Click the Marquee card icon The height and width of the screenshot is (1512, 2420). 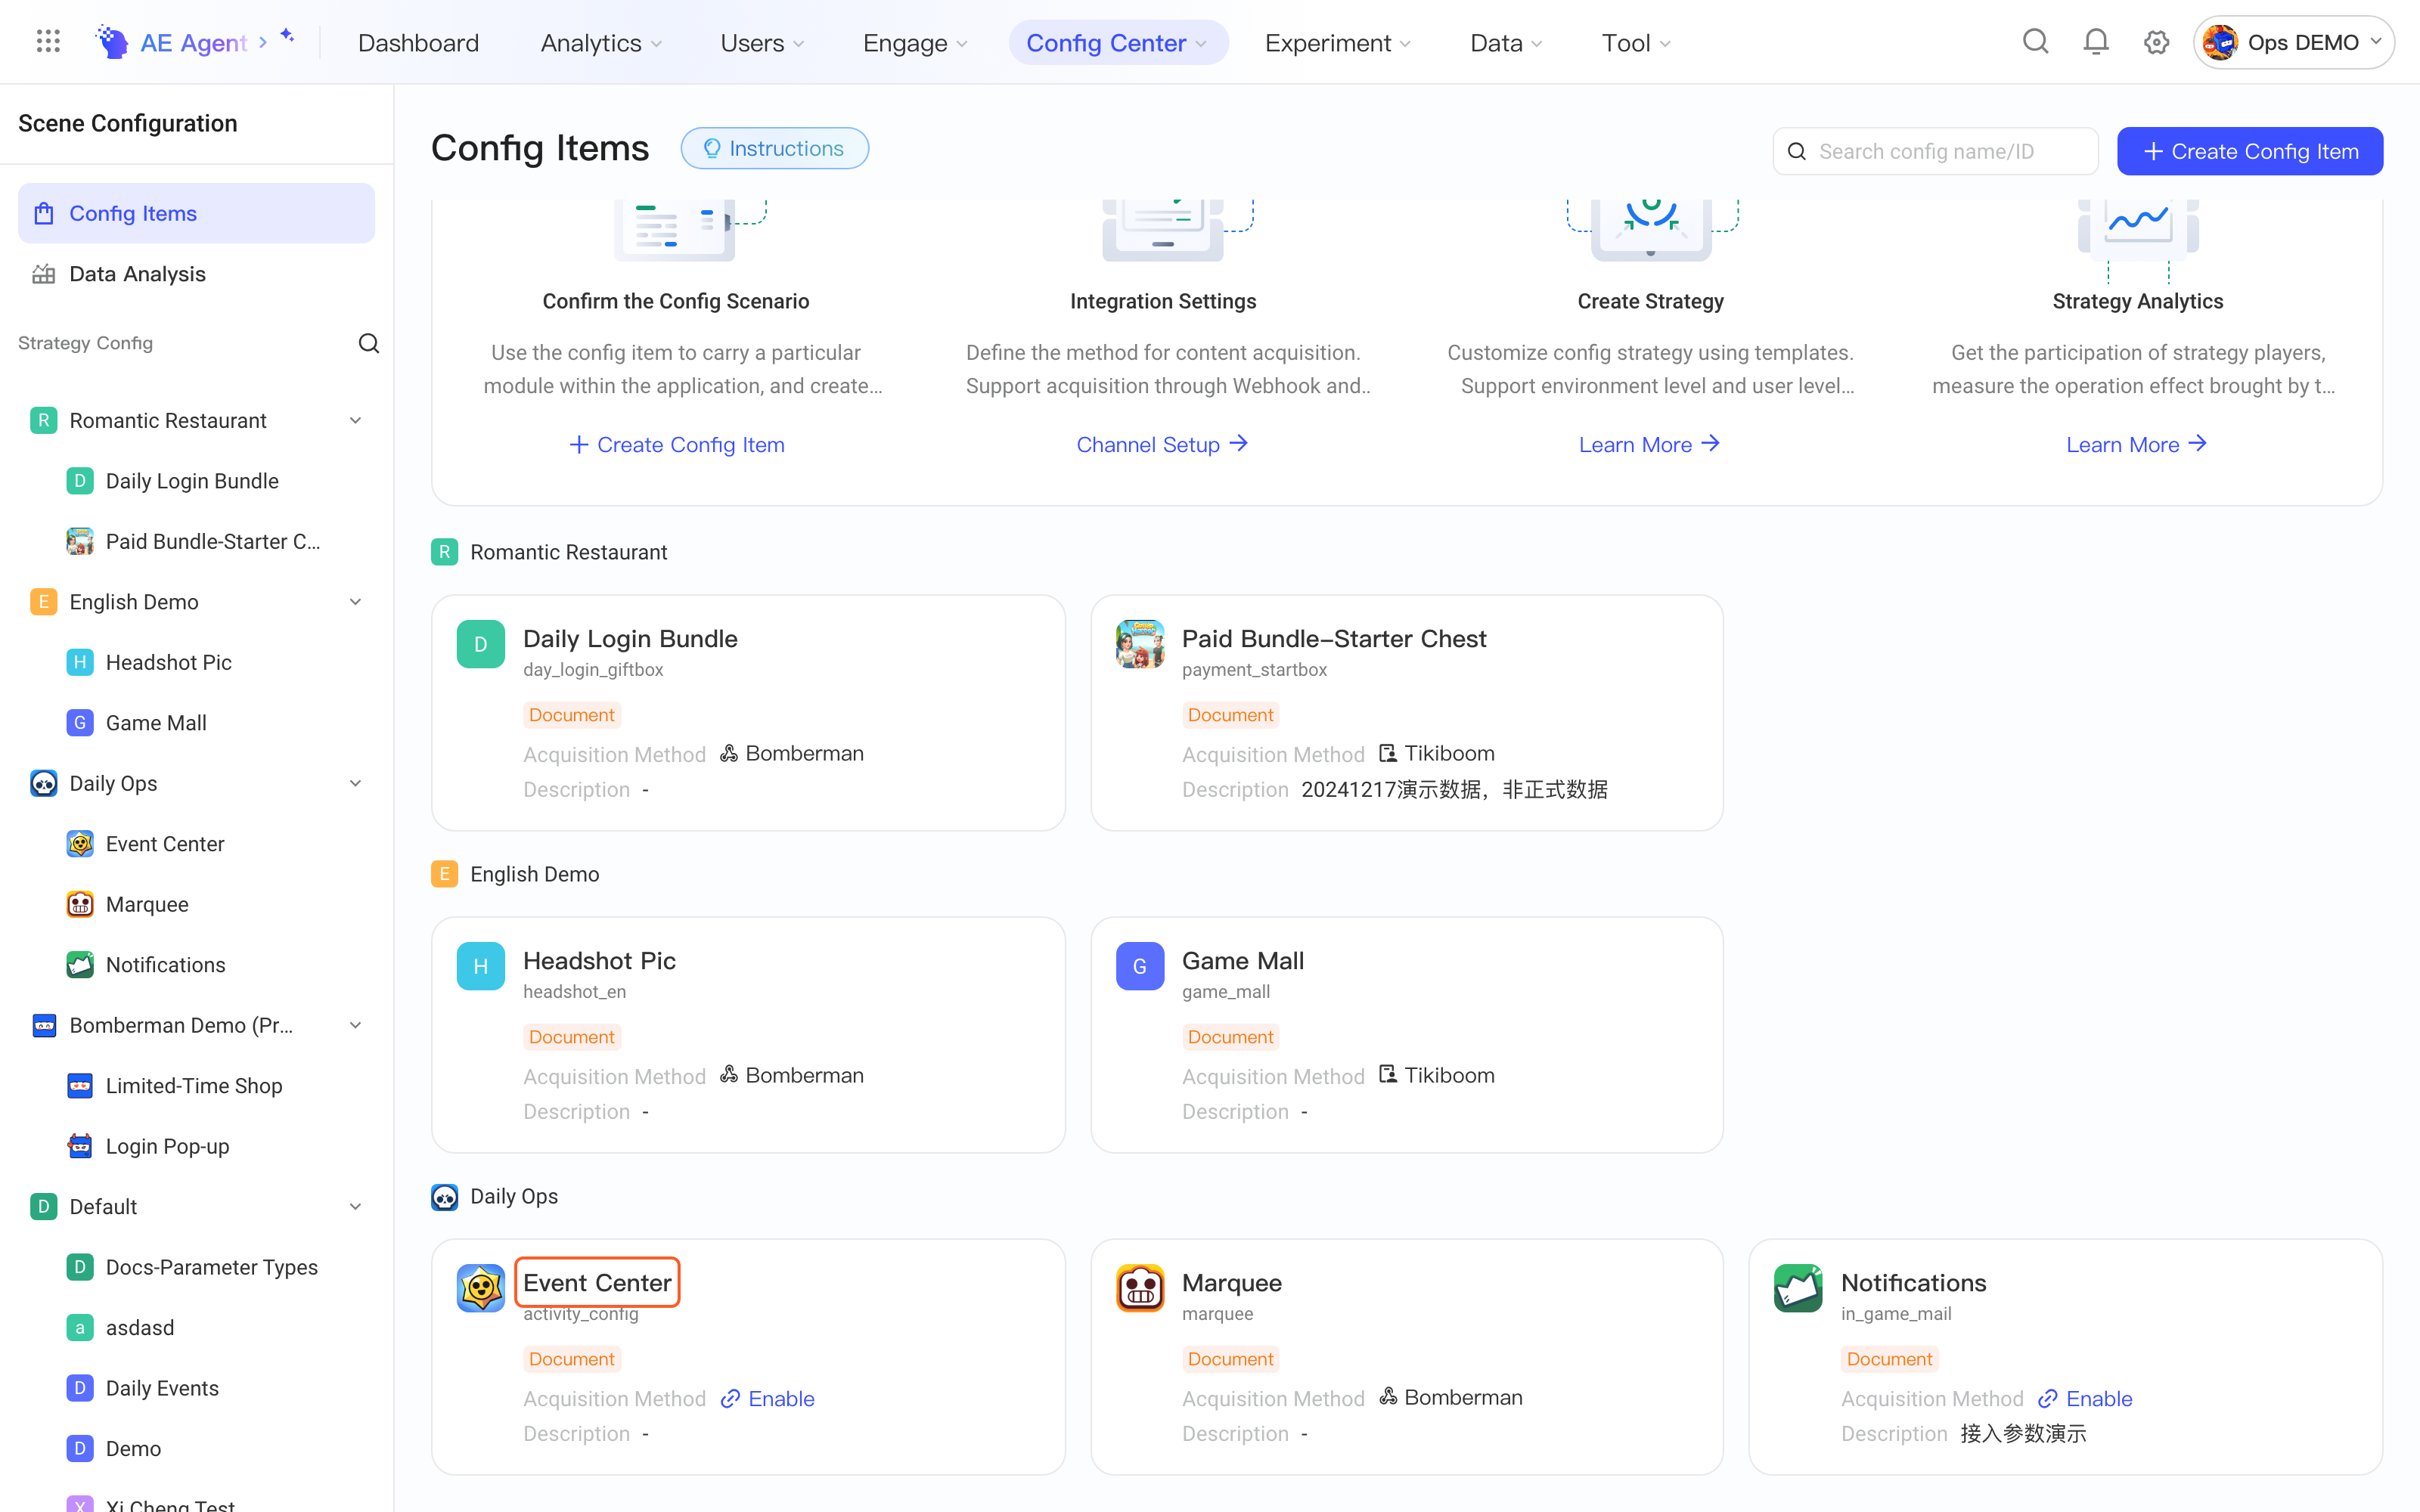tap(1140, 1288)
